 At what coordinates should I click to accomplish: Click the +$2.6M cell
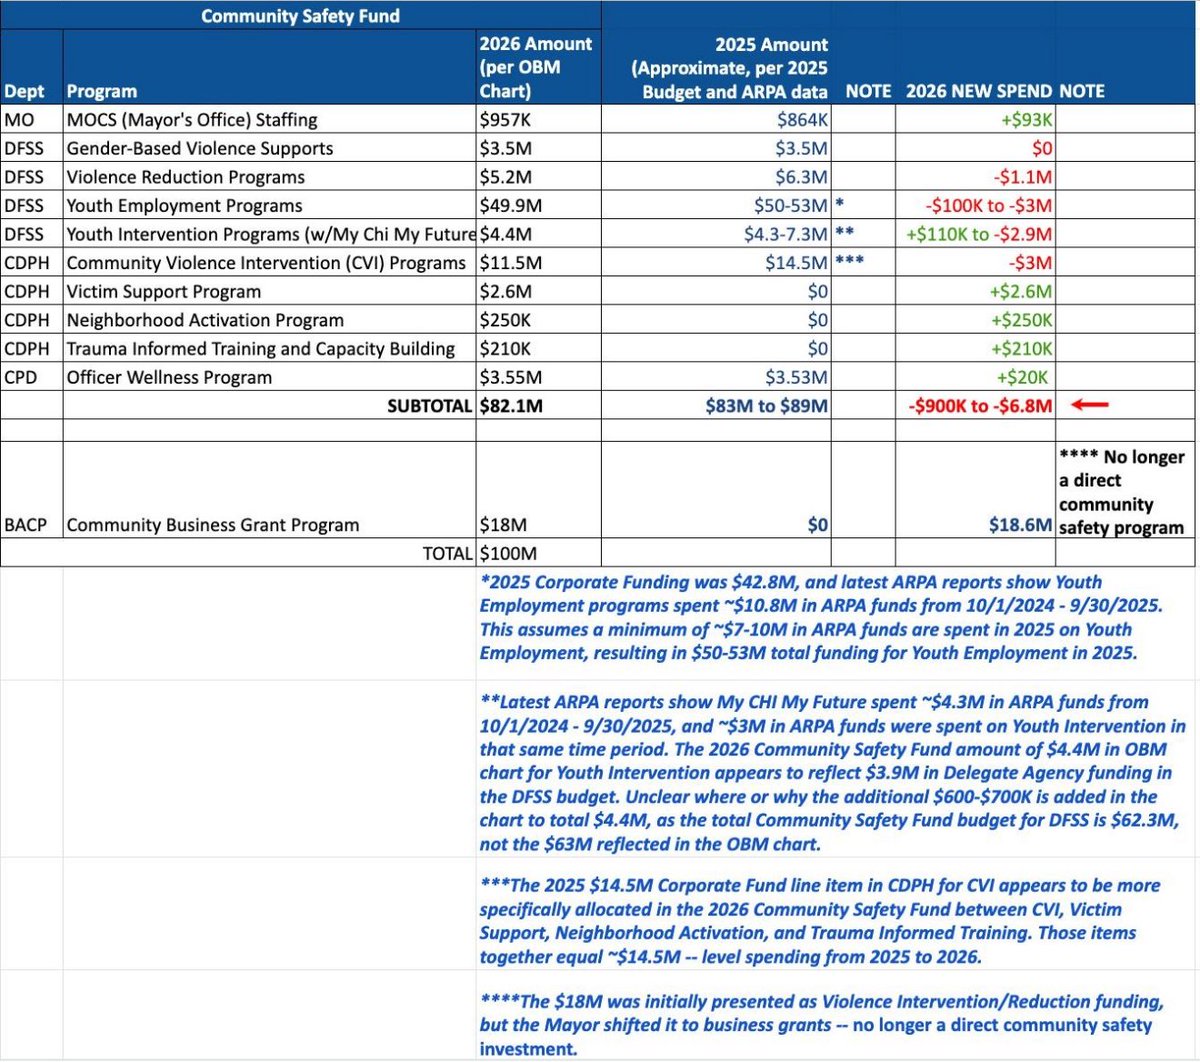coord(975,292)
